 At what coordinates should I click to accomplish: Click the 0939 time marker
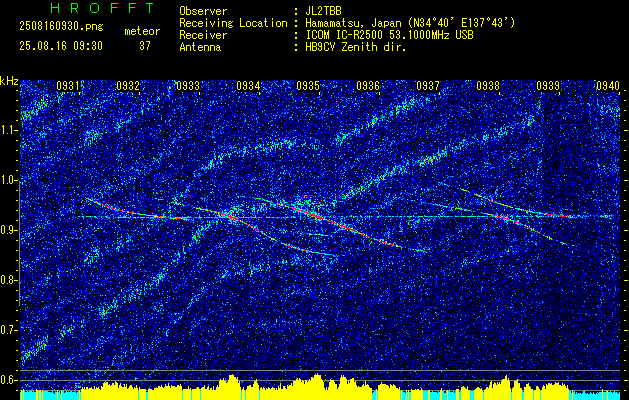pyautogui.click(x=548, y=85)
